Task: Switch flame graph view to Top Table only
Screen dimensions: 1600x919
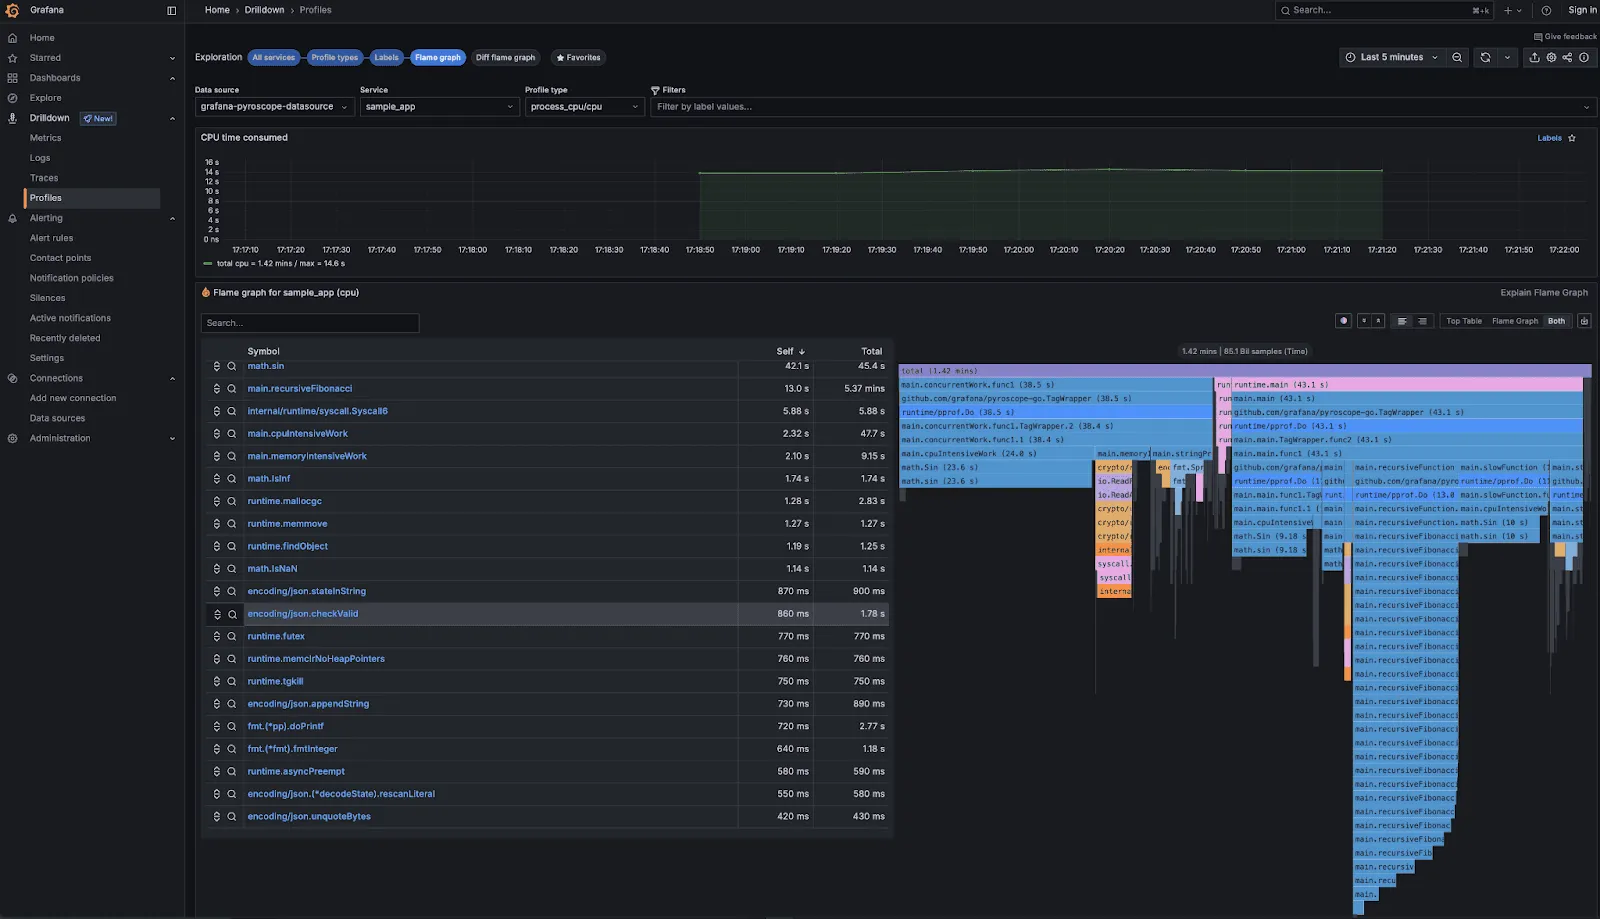Action: click(x=1463, y=321)
